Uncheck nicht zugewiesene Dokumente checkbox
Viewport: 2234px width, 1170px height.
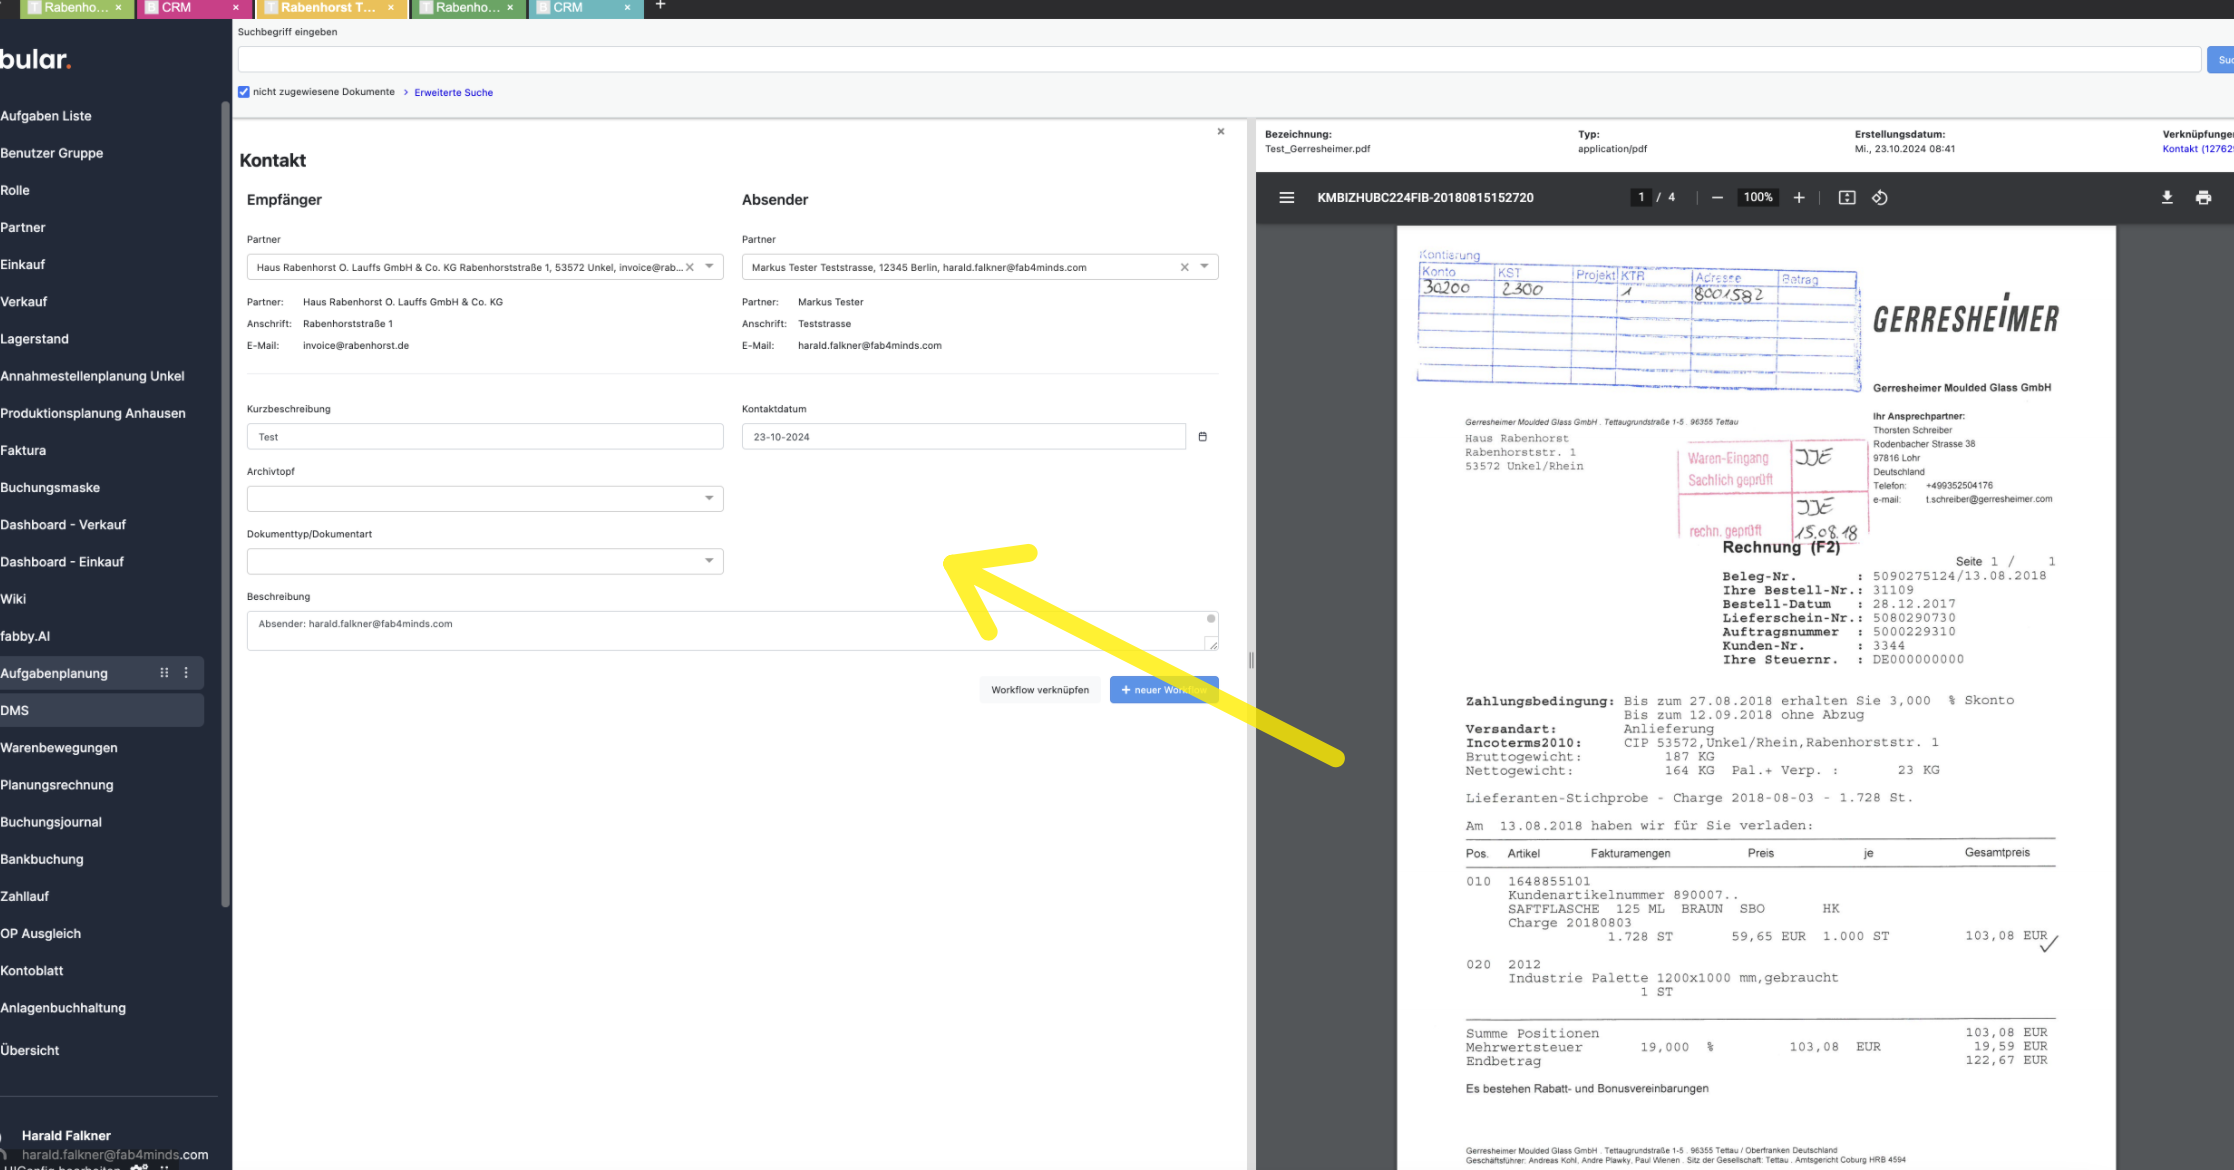click(x=244, y=92)
